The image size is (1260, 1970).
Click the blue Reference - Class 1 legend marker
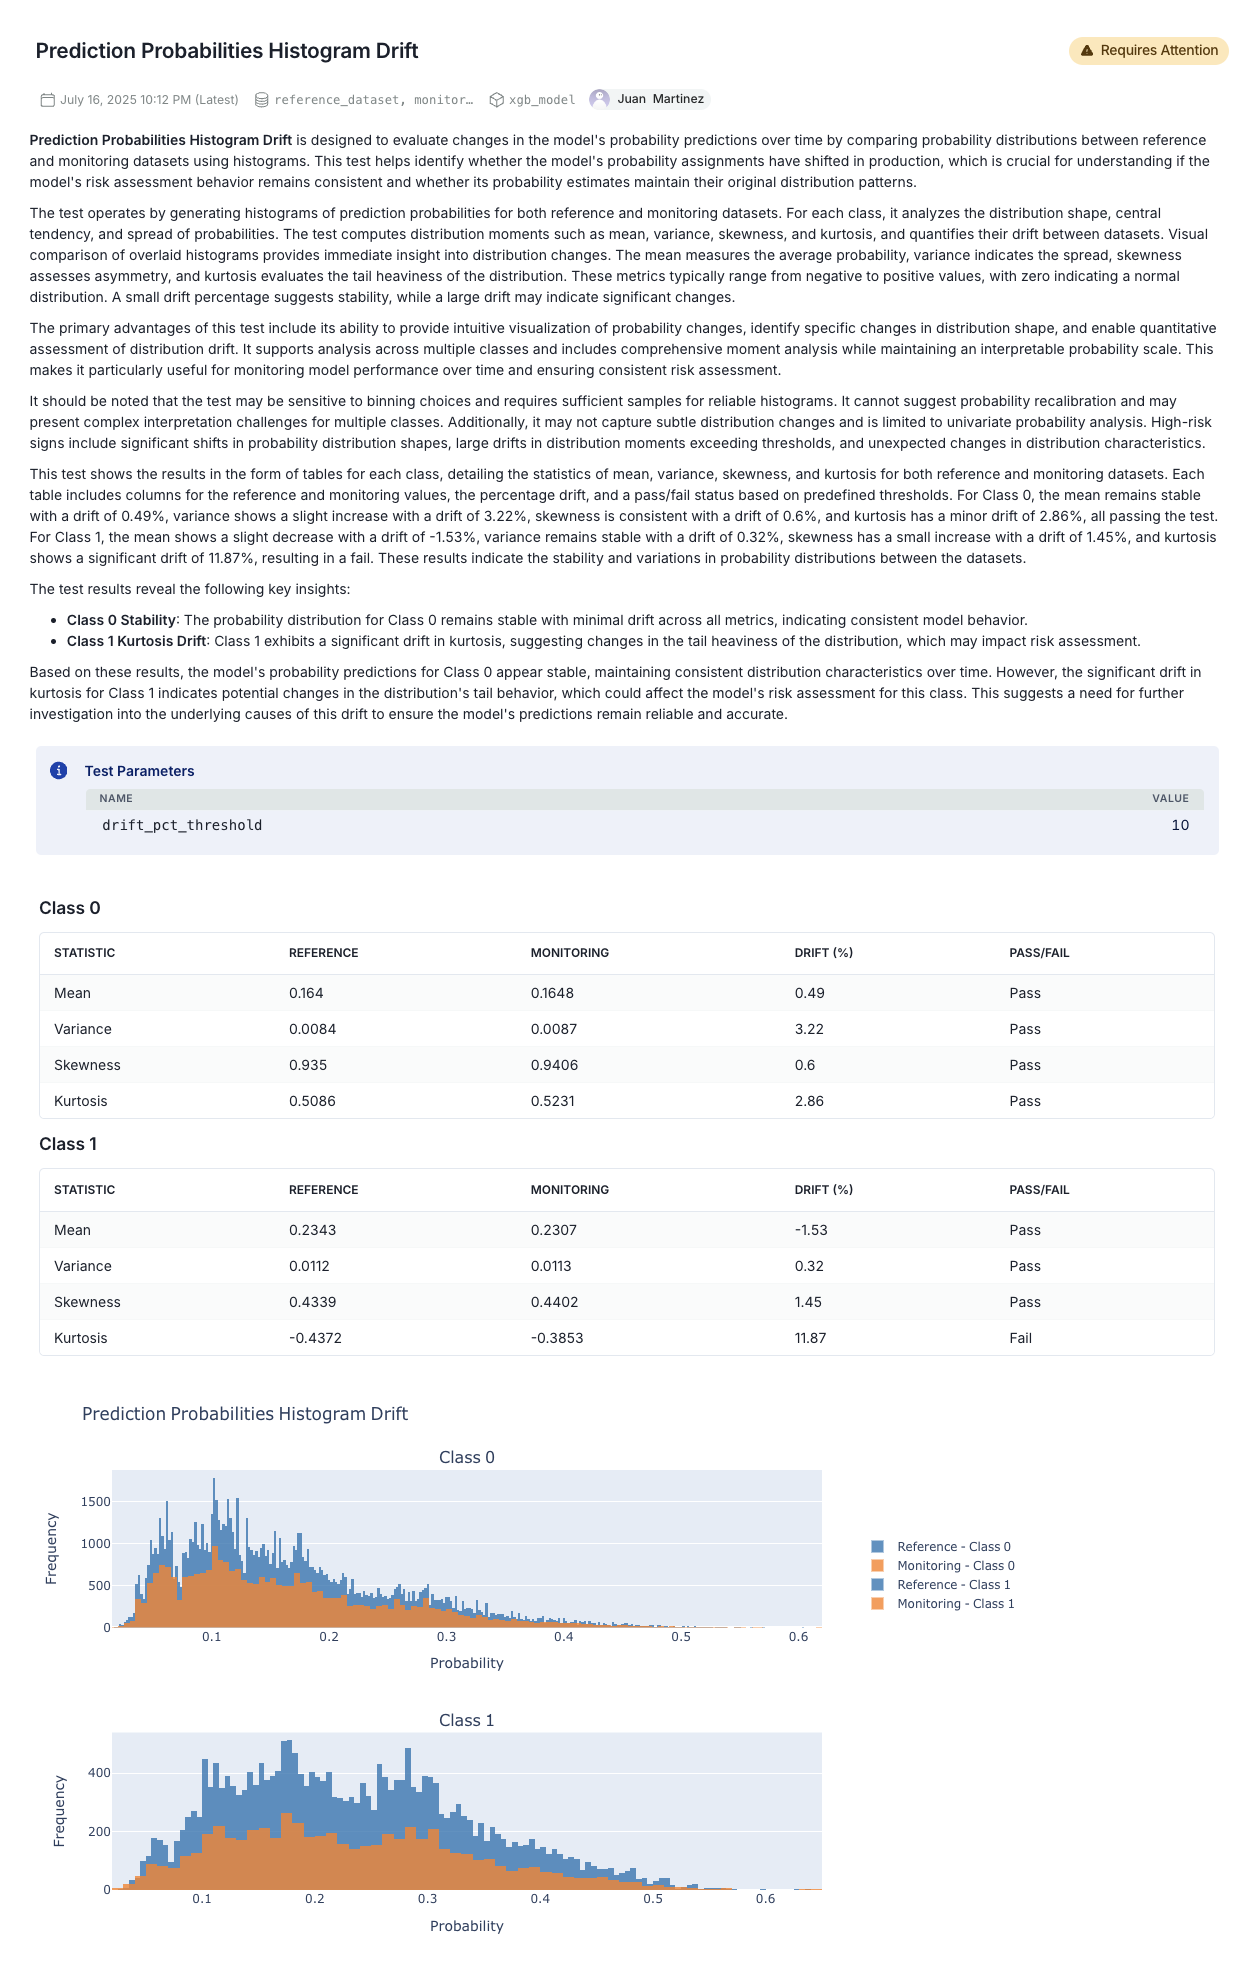877,1585
